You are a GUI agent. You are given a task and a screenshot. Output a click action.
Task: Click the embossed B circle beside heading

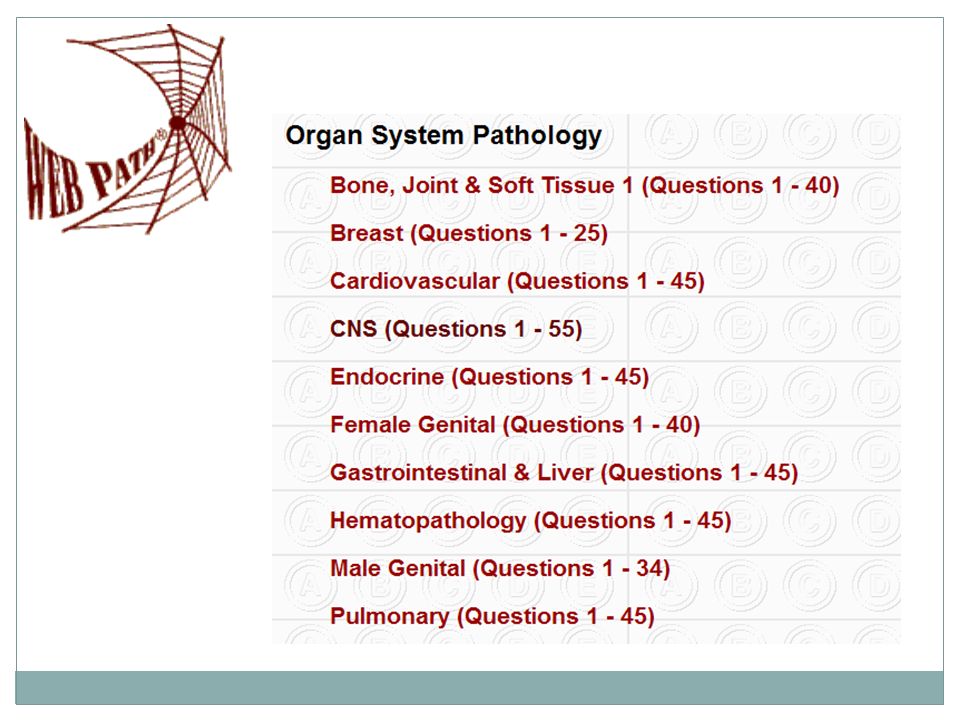coord(740,135)
